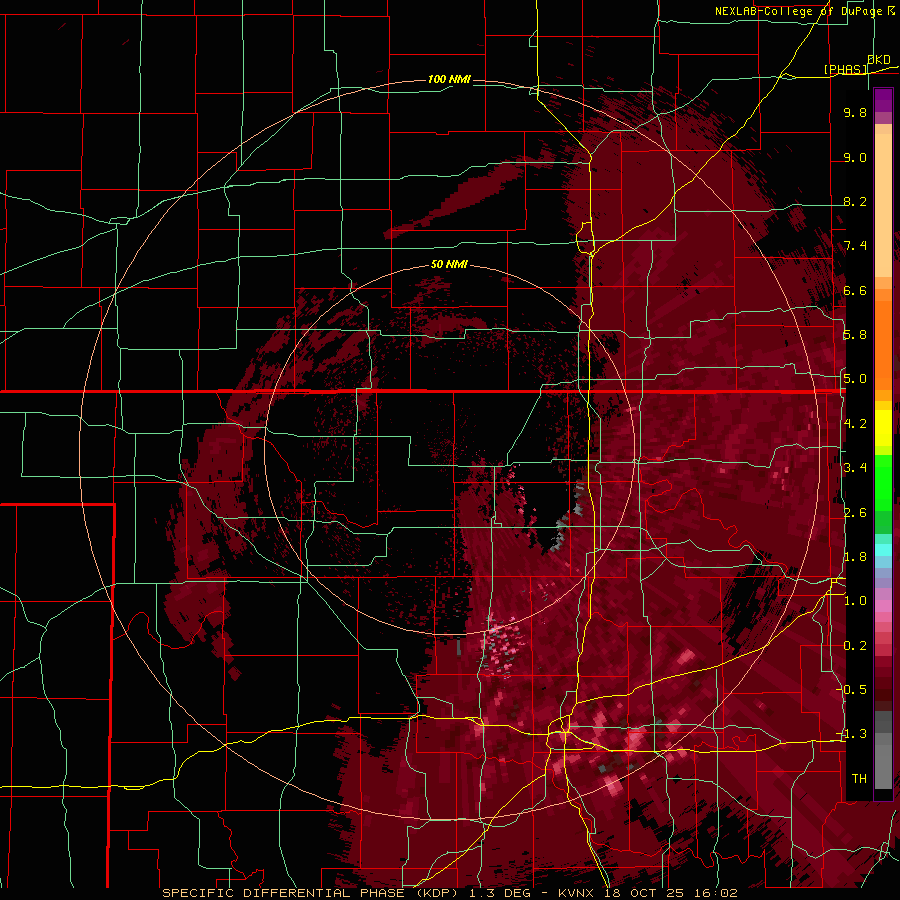
Task: Click the 9.0 value on the scale
Action: (x=855, y=157)
